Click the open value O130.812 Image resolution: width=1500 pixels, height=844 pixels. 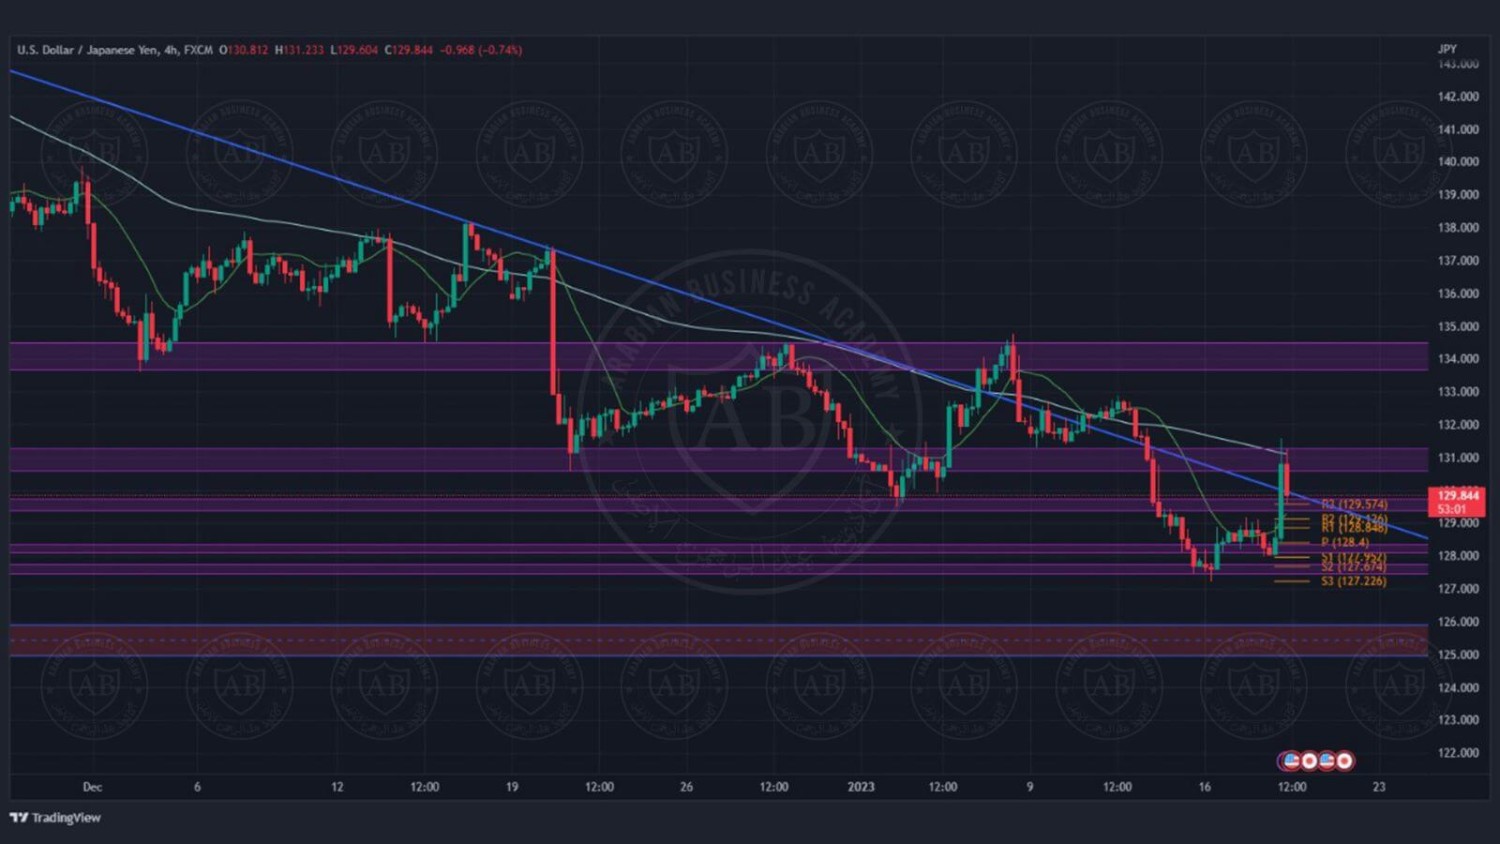(x=244, y=49)
